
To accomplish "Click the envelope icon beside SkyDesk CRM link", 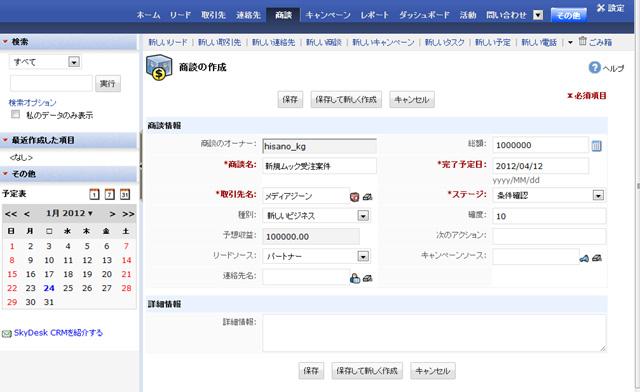I will [x=7, y=334].
